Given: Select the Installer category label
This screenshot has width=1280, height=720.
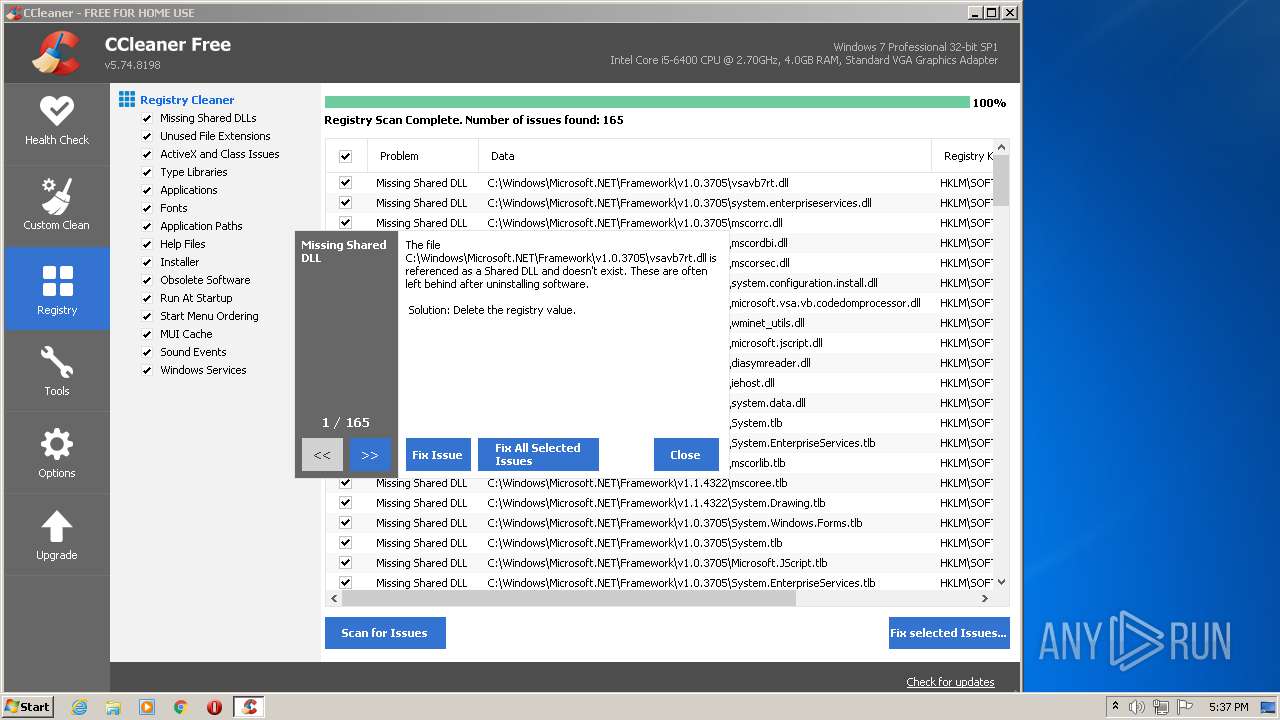Looking at the screenshot, I should coord(180,262).
